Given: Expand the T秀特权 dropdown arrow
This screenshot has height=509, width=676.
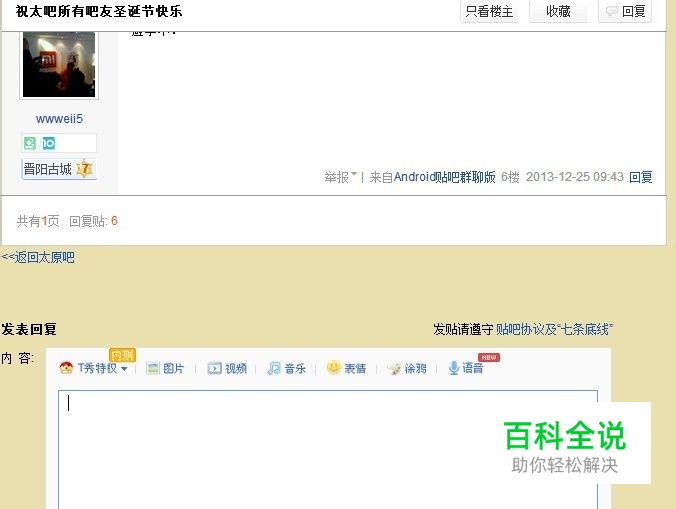Looking at the screenshot, I should pyautogui.click(x=125, y=369).
